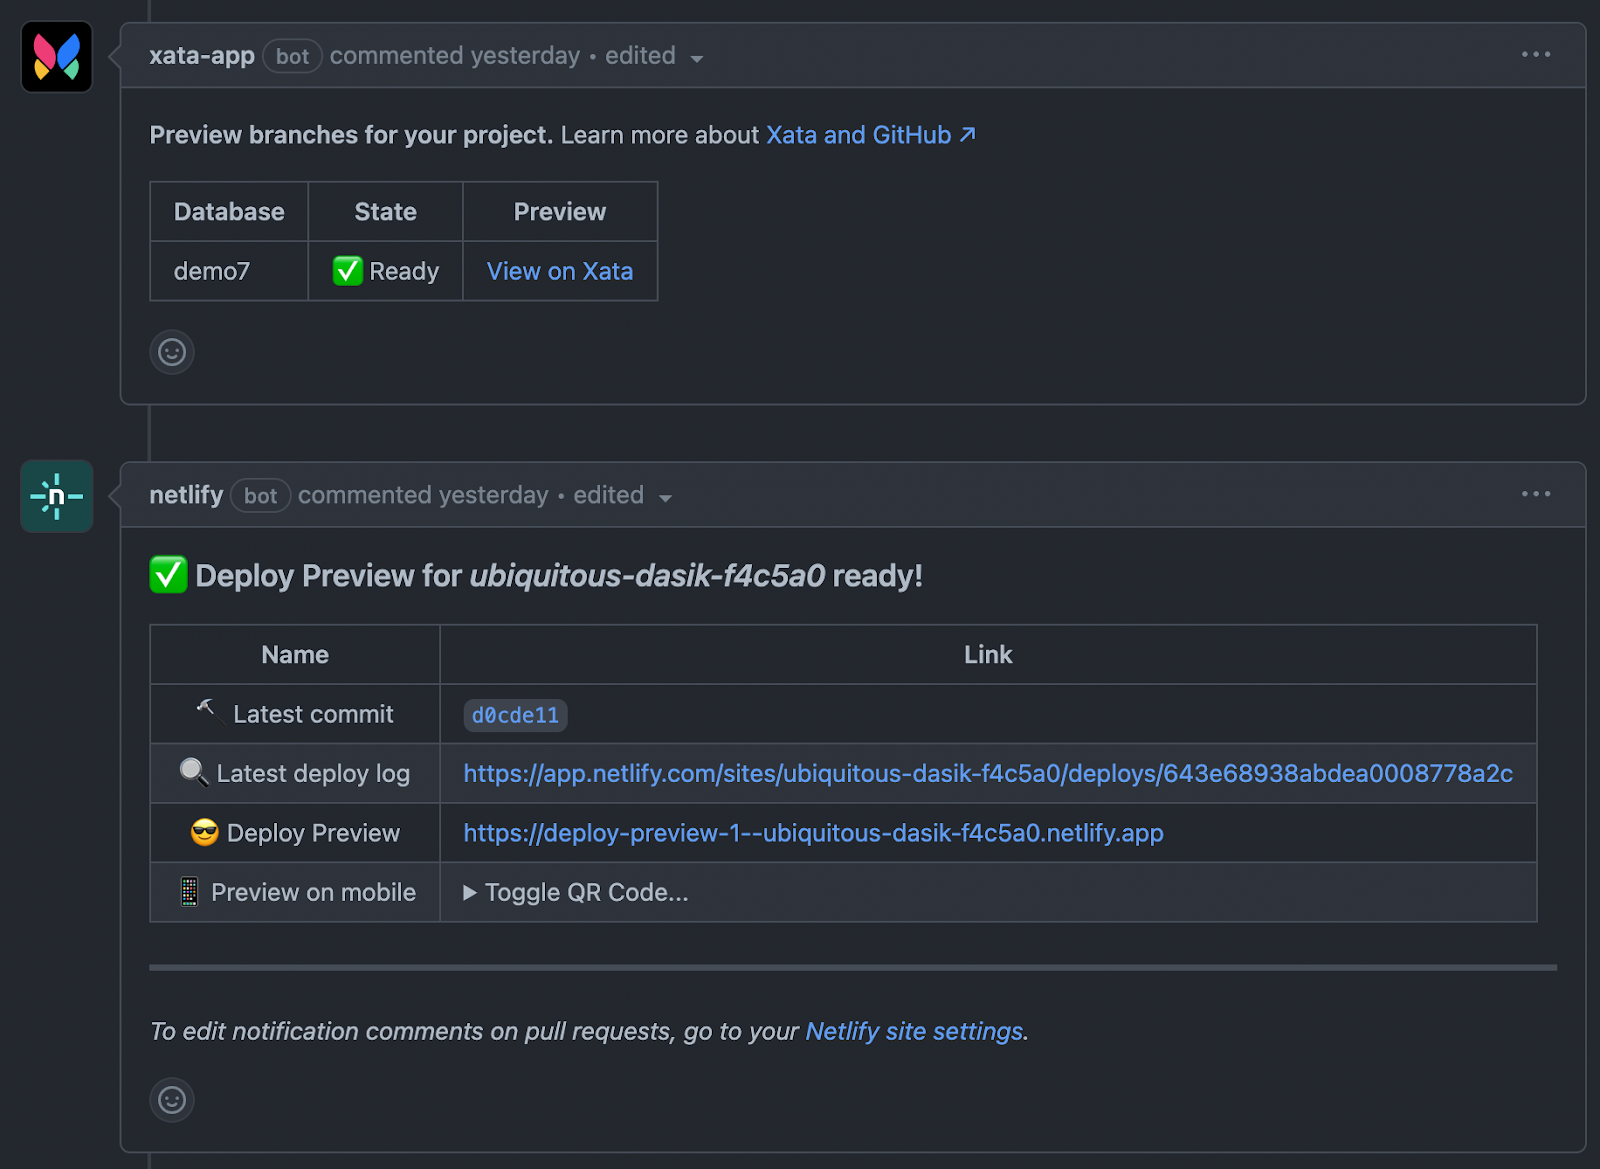Click the magnifier icon beside Latest deploy log
The image size is (1600, 1169).
tap(194, 772)
